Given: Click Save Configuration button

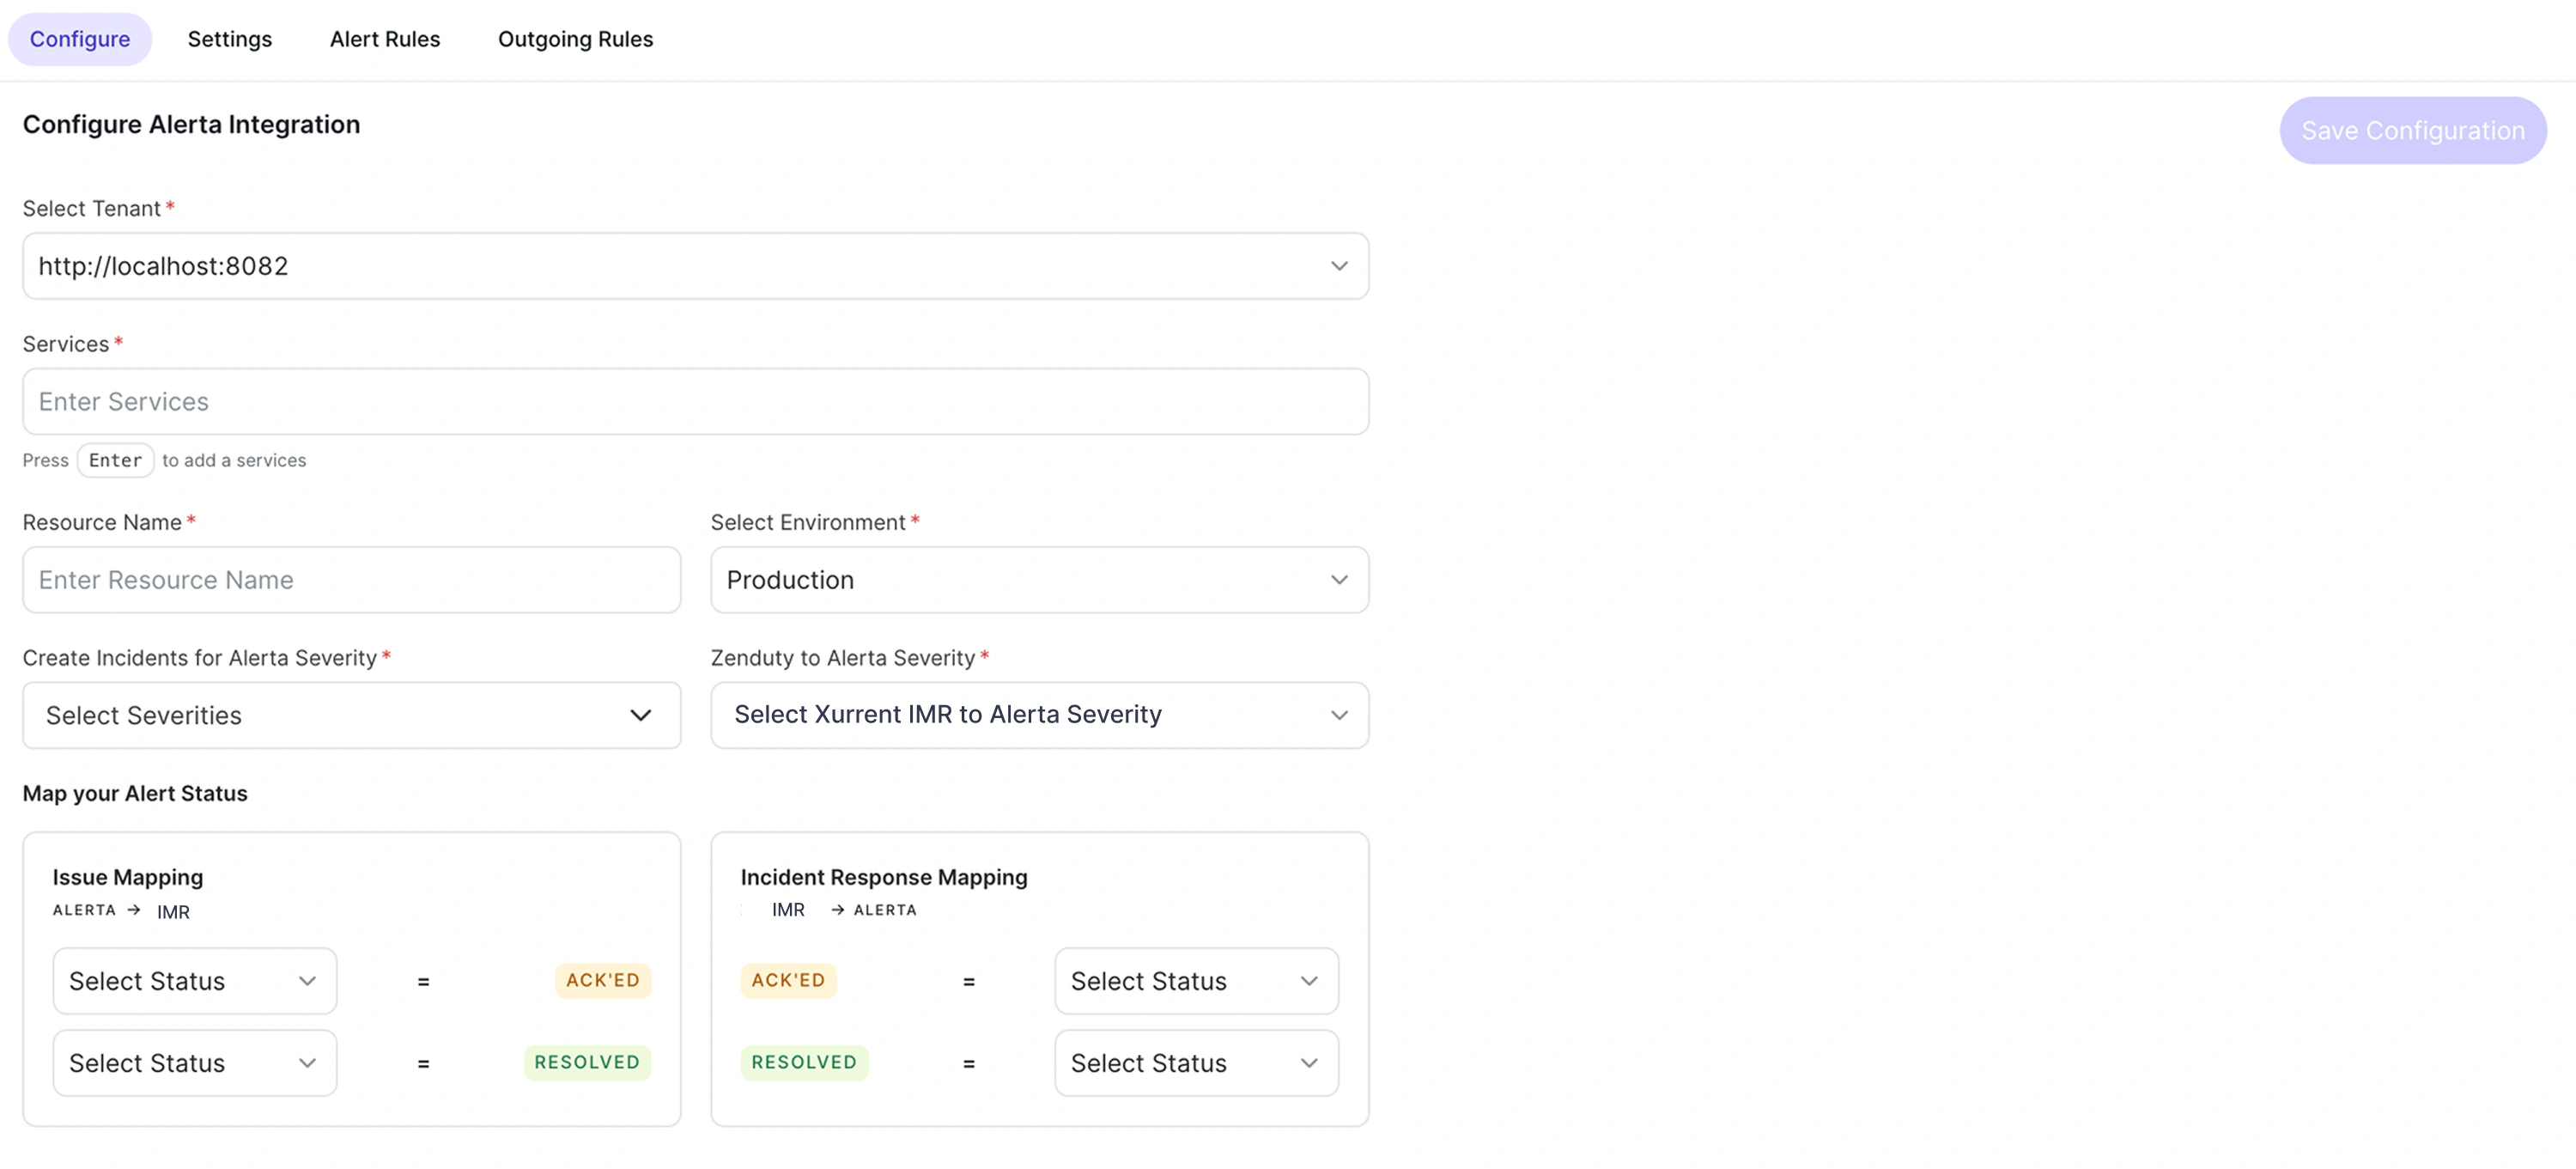Looking at the screenshot, I should [2411, 131].
